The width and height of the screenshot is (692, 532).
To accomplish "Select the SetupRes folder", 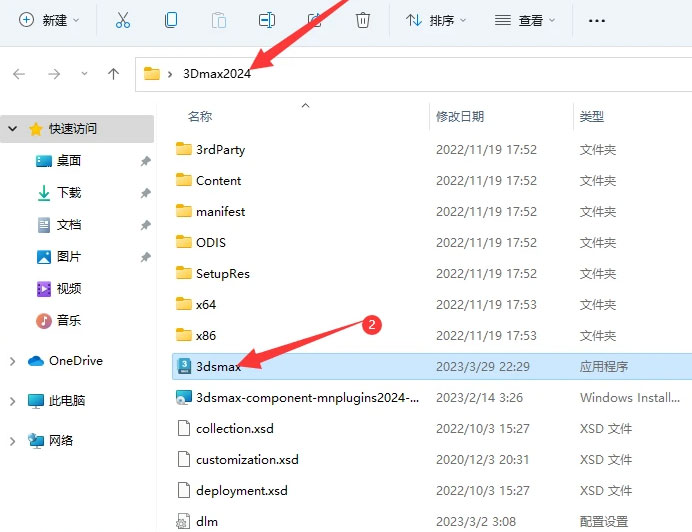I will pos(223,274).
